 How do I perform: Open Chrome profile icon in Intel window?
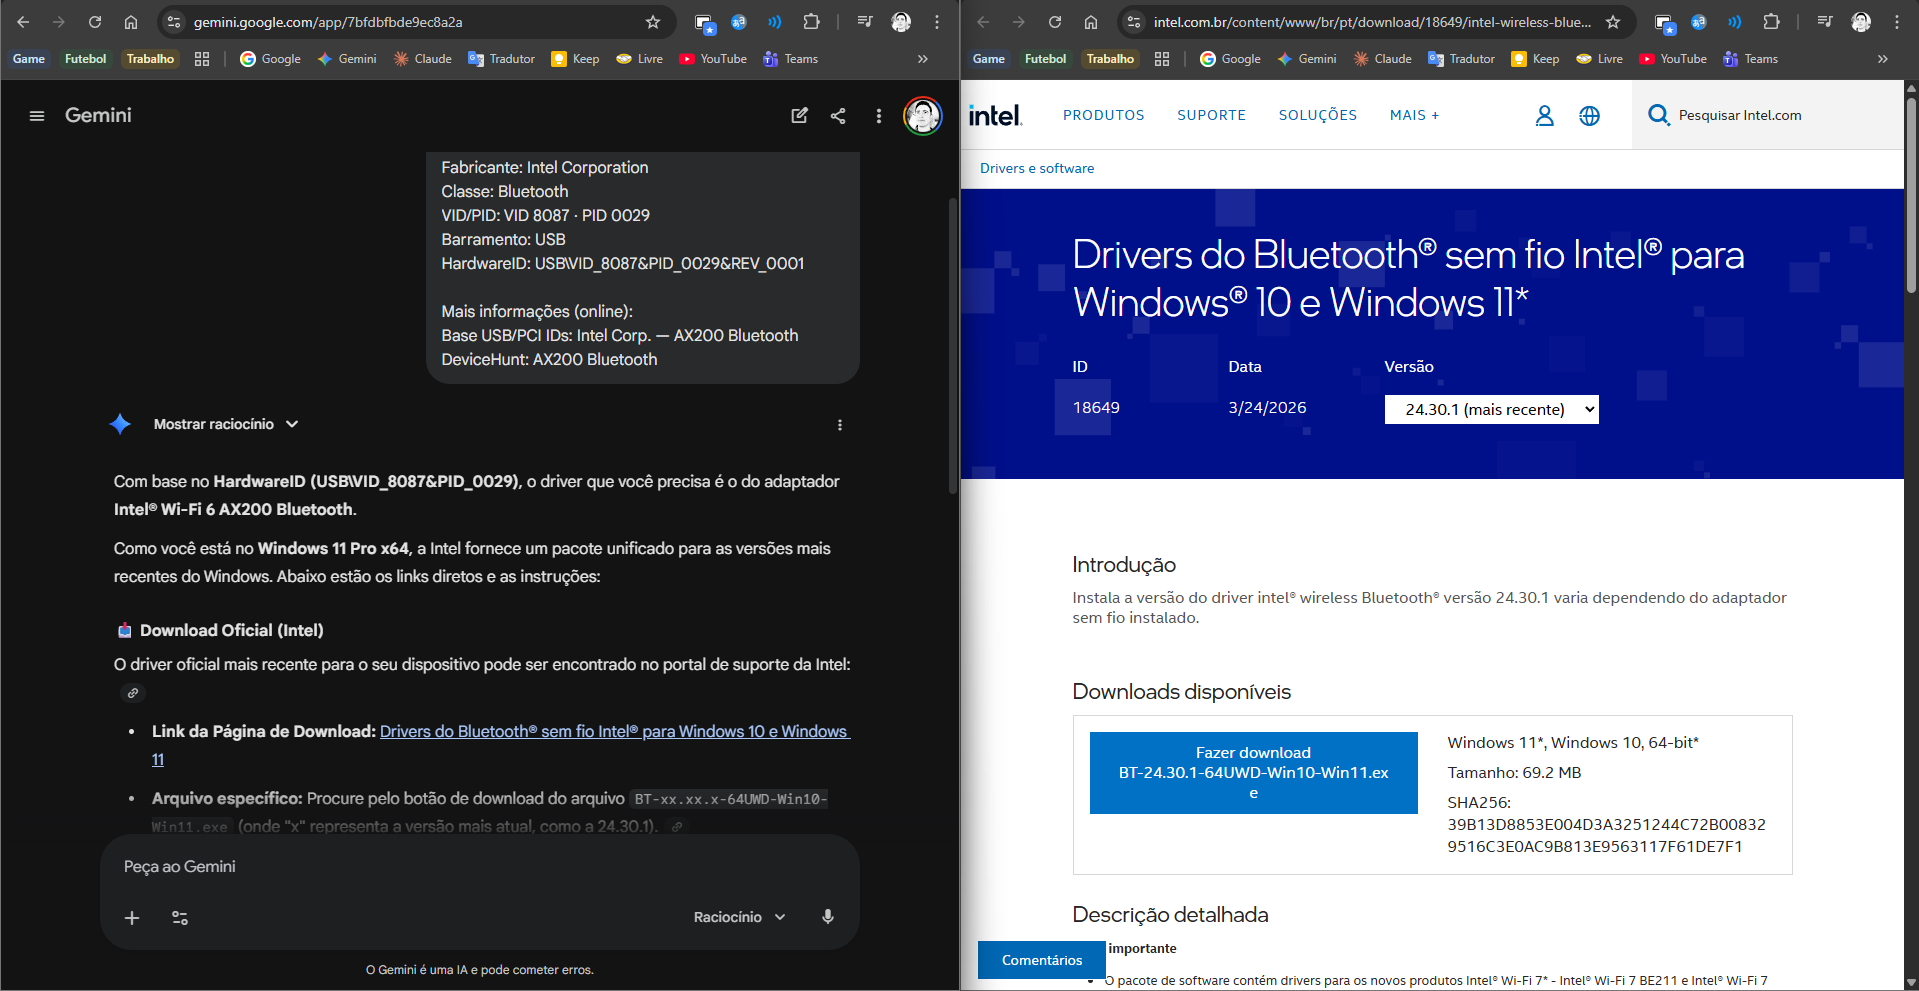coord(1861,22)
